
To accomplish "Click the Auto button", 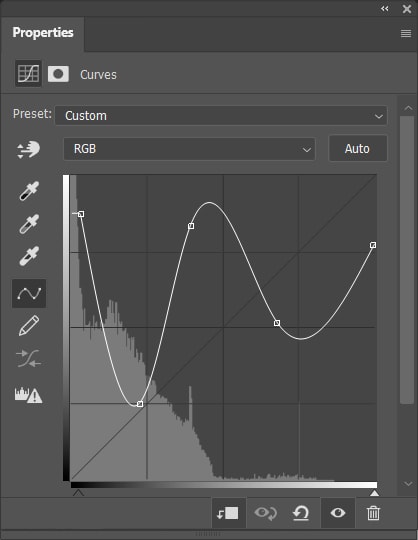I will tap(358, 149).
